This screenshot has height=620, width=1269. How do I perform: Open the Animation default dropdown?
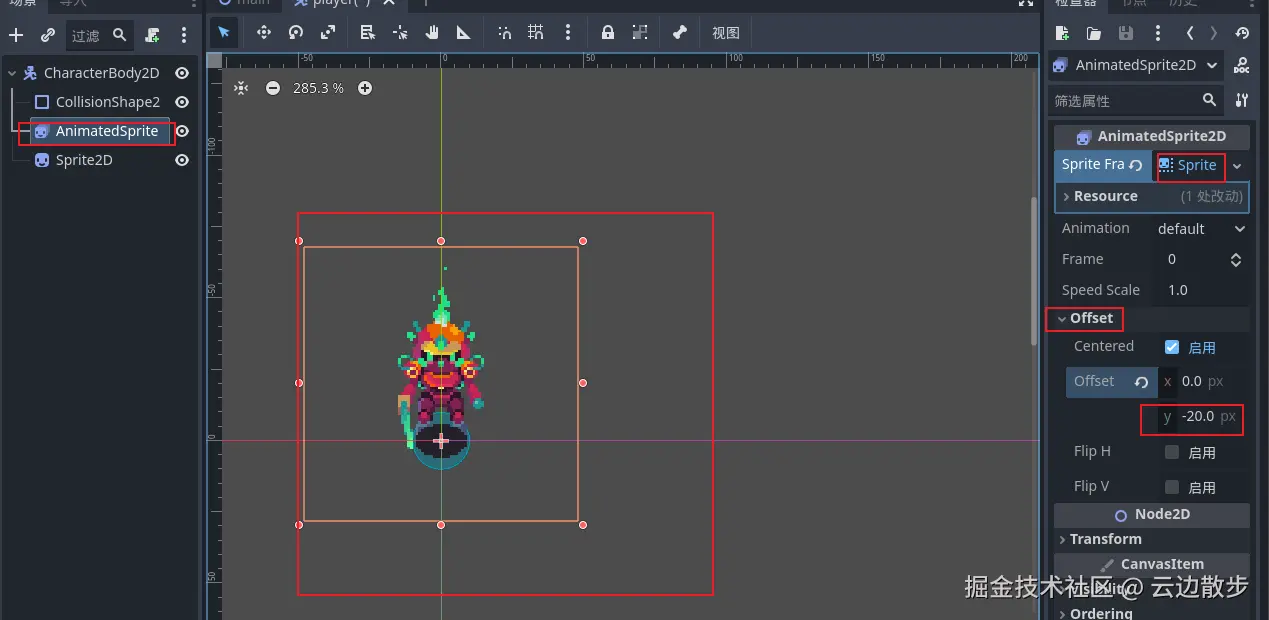click(x=1201, y=228)
